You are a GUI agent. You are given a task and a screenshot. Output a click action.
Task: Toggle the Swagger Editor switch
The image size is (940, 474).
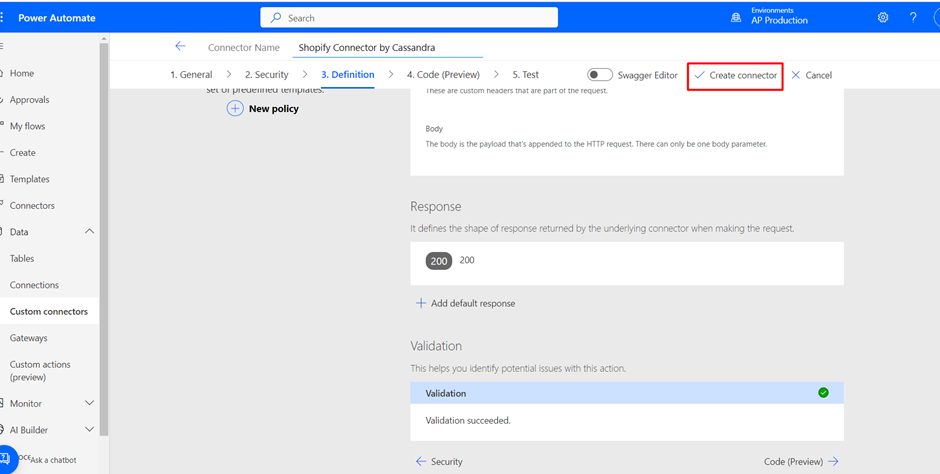coord(599,75)
